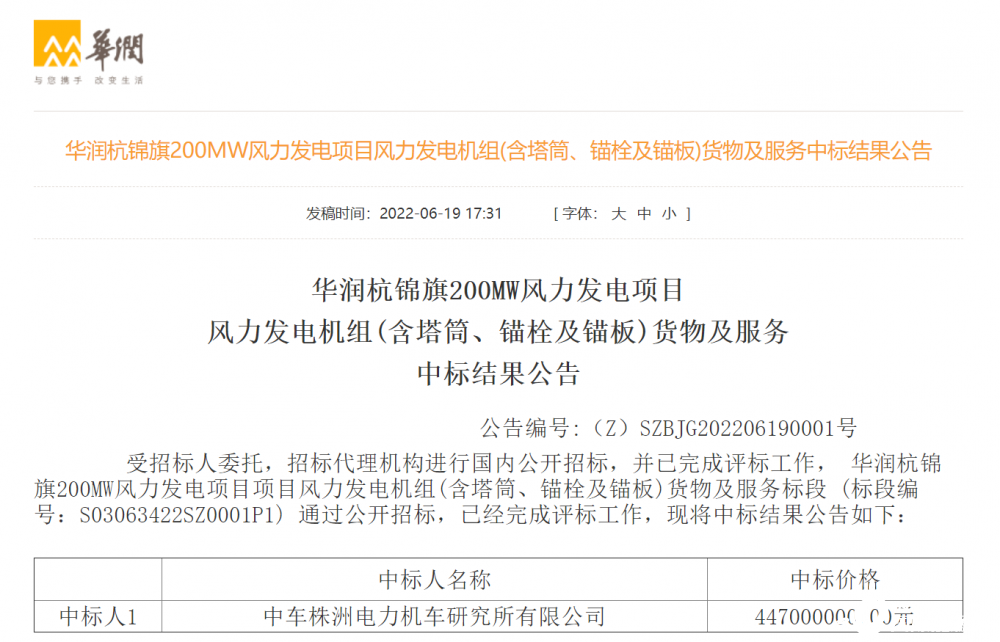Click the publish time 2022-06-19 17:31
The height and width of the screenshot is (642, 1000).
coord(441,214)
